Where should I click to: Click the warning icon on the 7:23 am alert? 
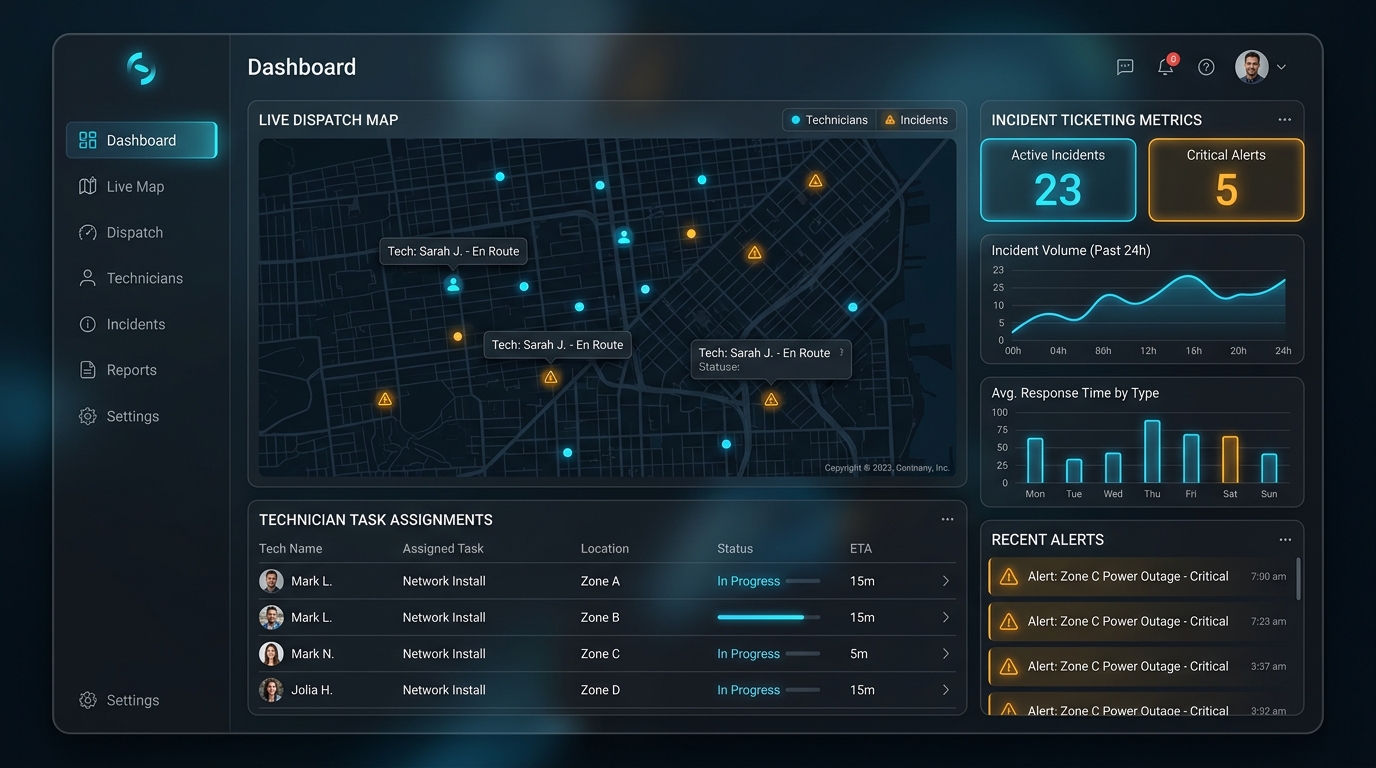[1009, 621]
